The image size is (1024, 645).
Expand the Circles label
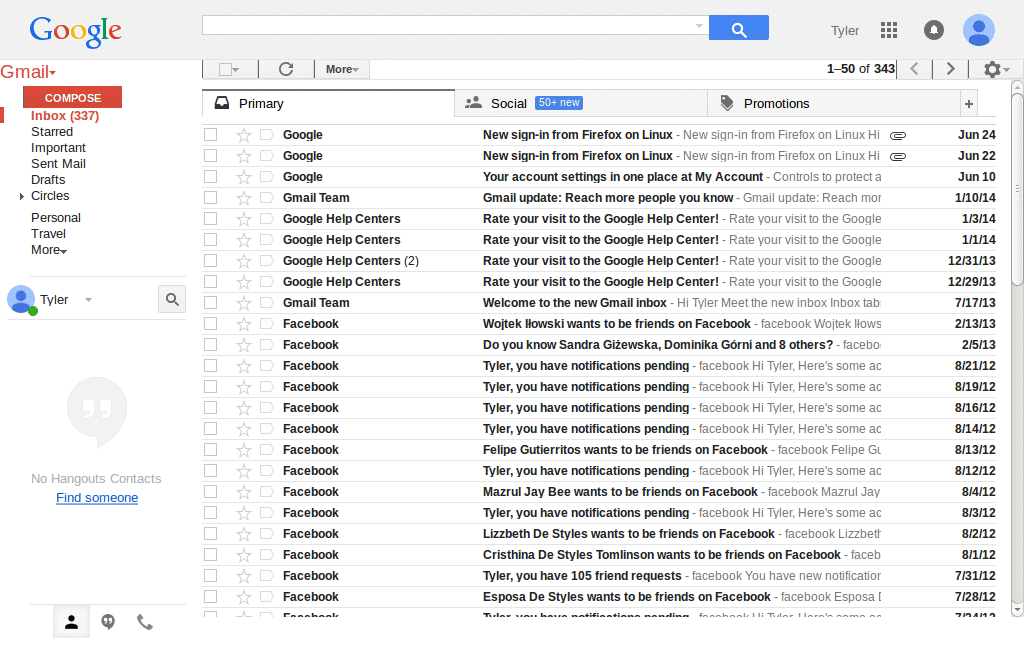22,196
